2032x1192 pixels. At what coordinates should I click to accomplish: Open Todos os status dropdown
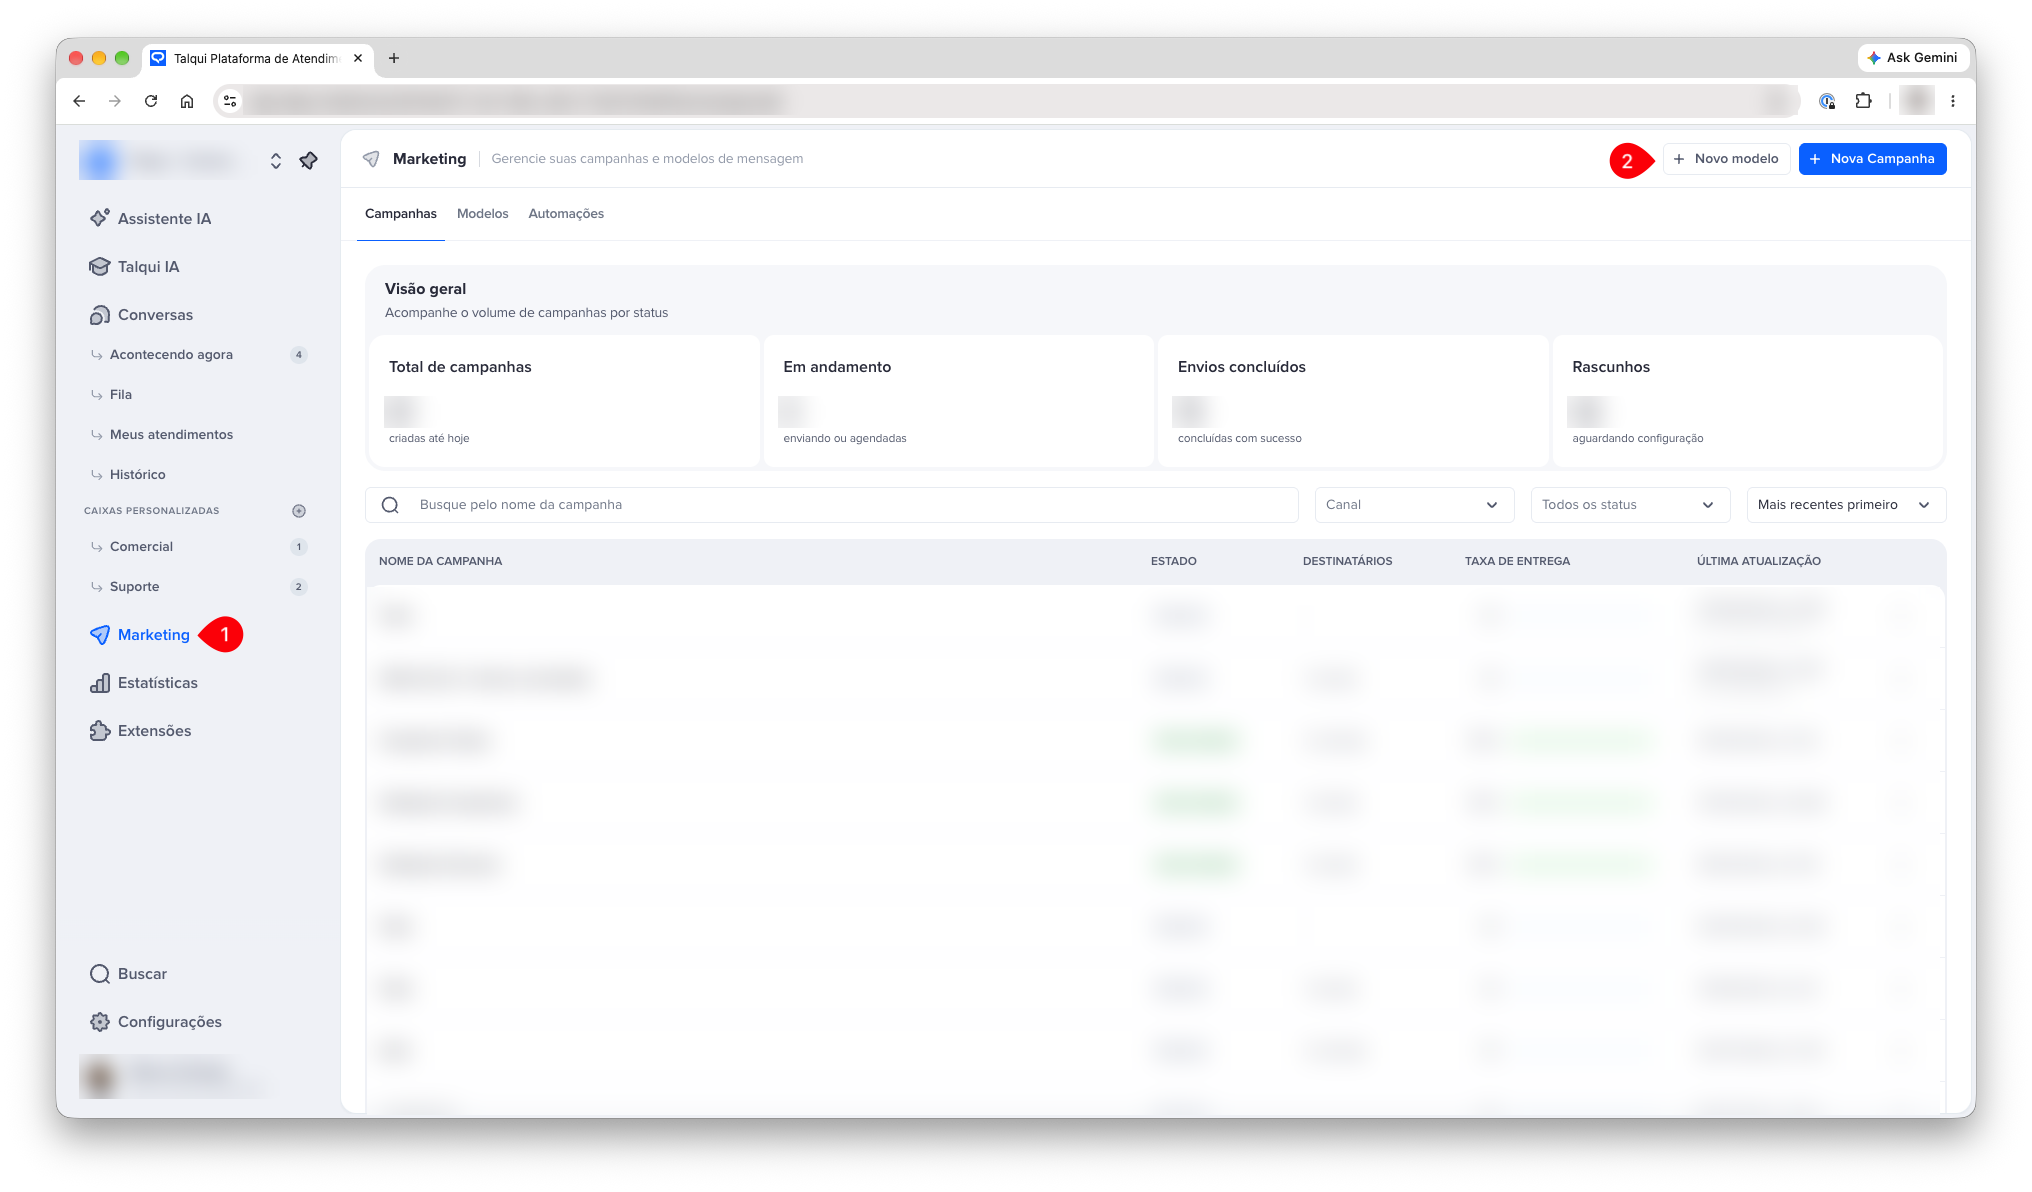tap(1630, 505)
